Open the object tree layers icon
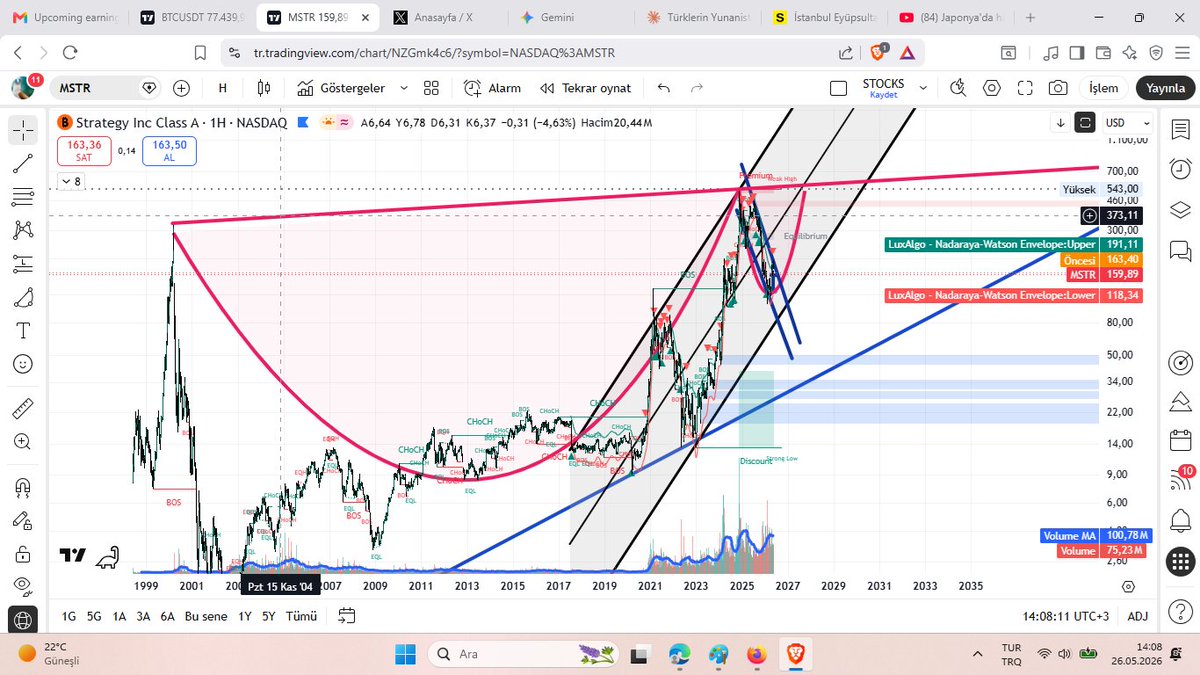Image resolution: width=1200 pixels, height=675 pixels. (1180, 210)
